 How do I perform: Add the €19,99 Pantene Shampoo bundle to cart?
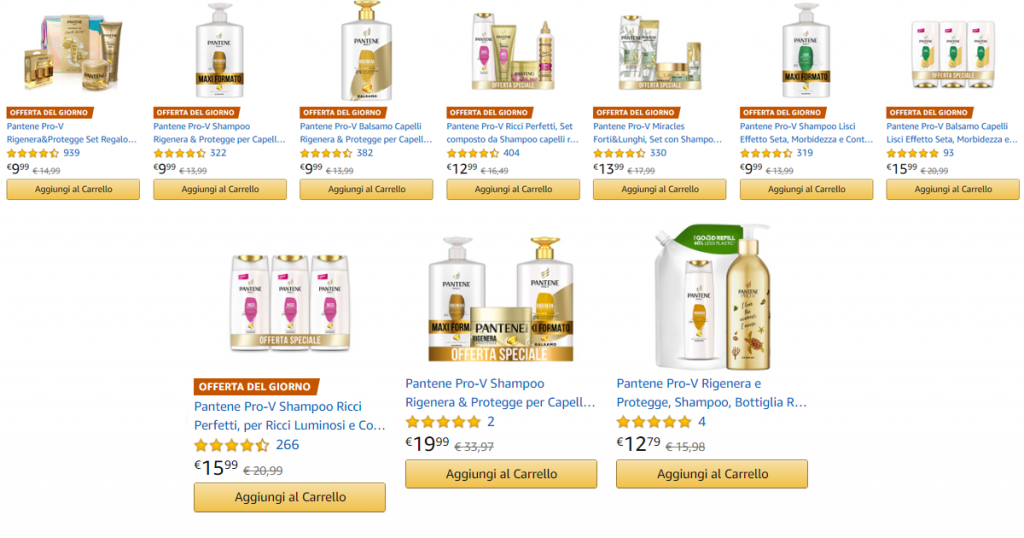tap(501, 474)
